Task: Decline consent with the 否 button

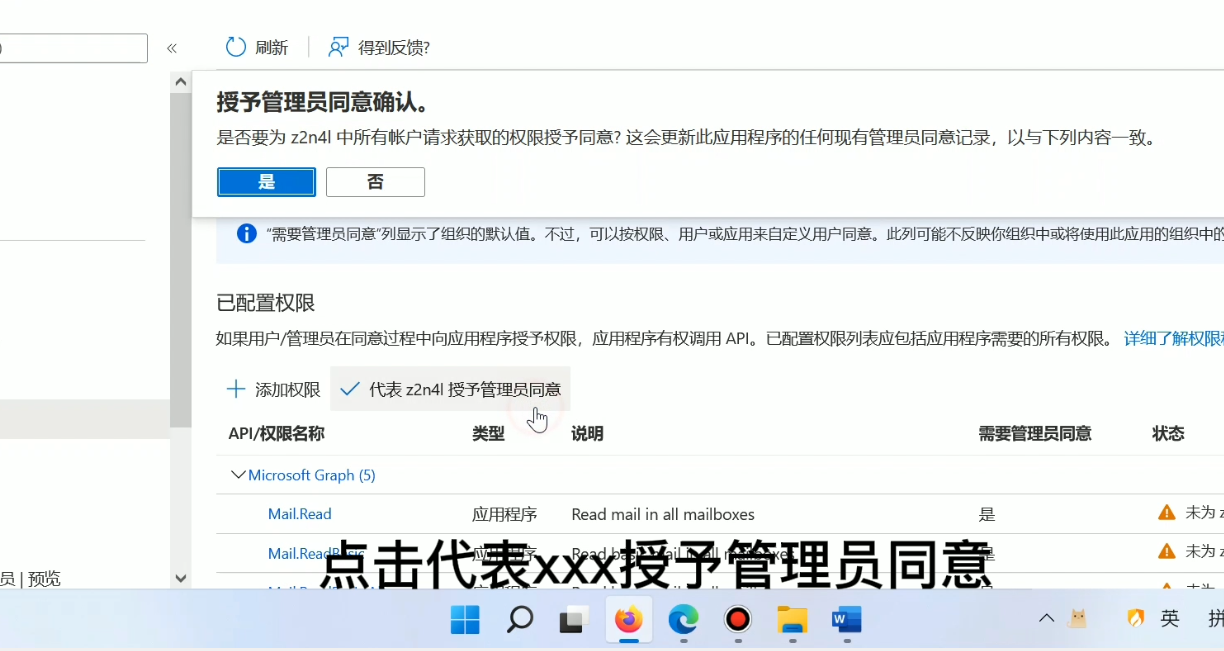Action: point(375,182)
